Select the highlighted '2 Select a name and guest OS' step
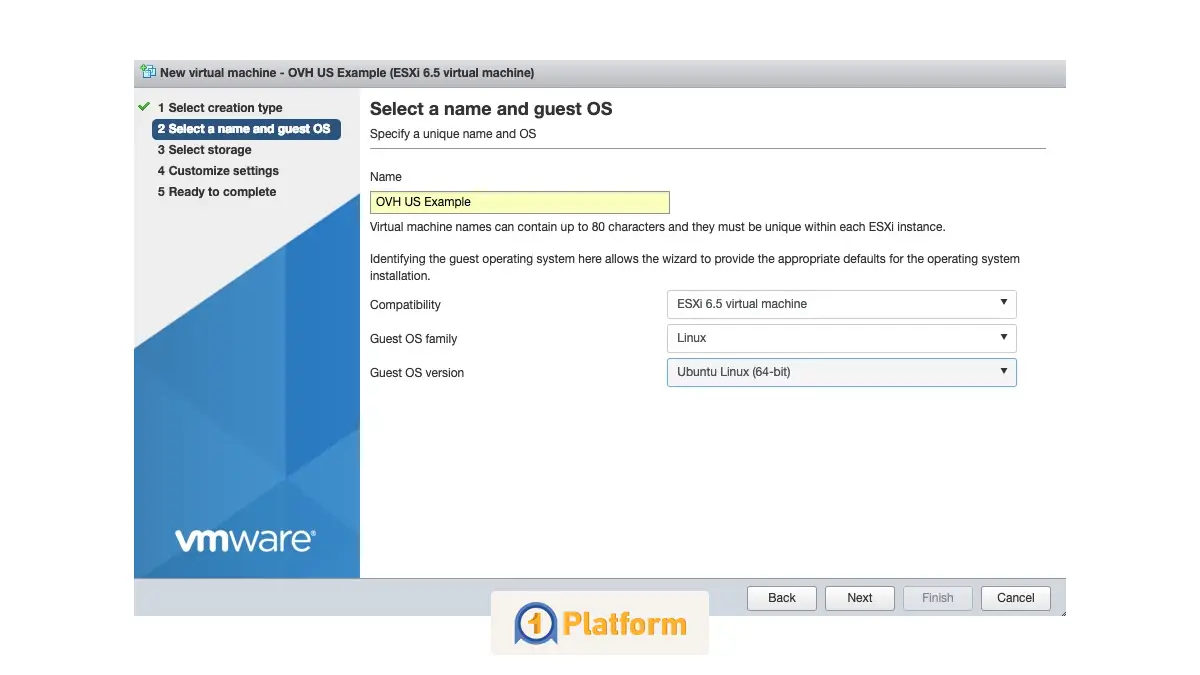Viewport: 1200px width, 675px height. [x=245, y=128]
